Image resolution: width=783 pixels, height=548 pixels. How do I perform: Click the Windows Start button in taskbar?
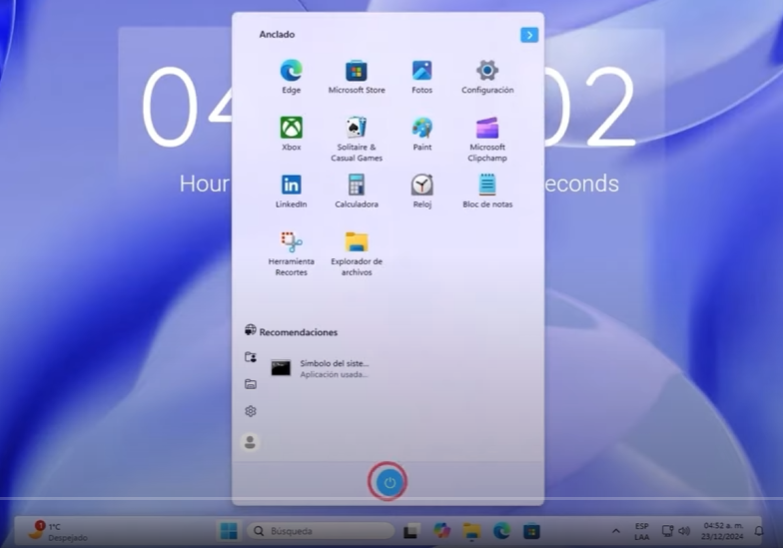pyautogui.click(x=229, y=531)
